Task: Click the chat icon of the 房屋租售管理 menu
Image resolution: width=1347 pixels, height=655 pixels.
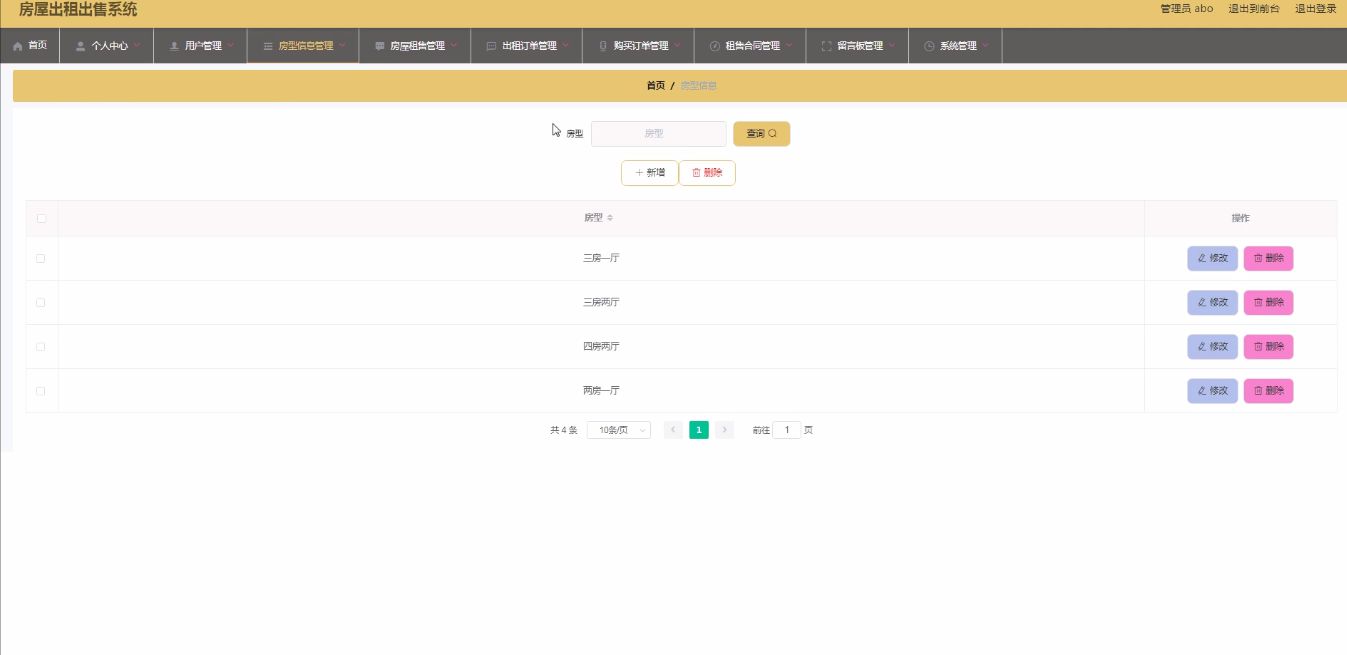Action: click(x=379, y=46)
